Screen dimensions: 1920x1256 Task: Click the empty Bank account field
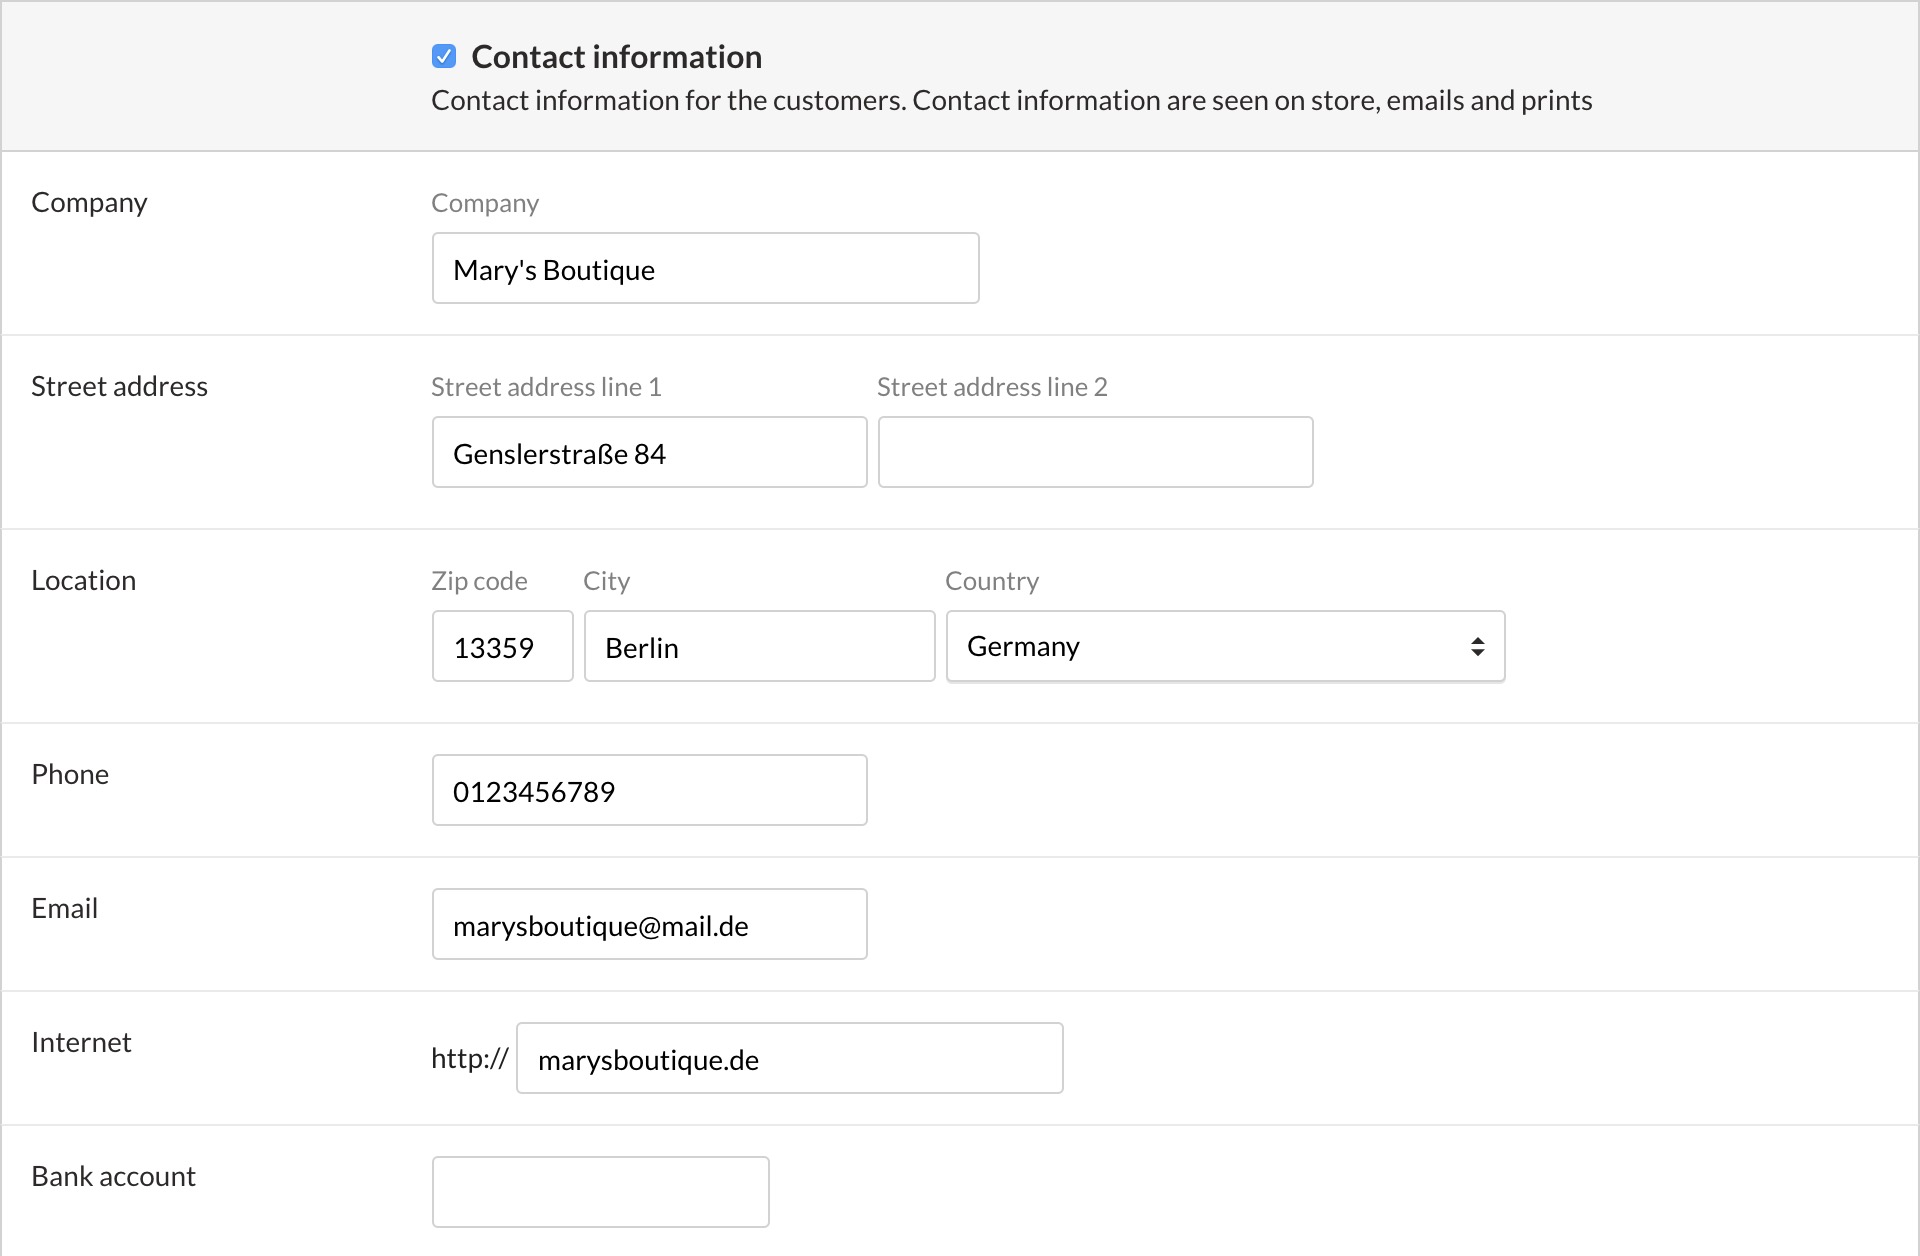coord(600,1192)
